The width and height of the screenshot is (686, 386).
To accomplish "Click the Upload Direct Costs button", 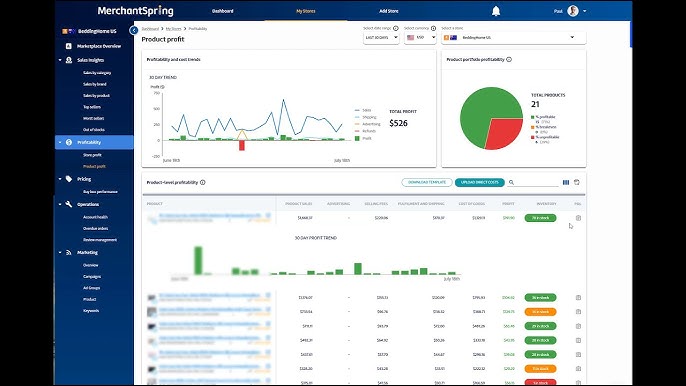I will pos(480,182).
